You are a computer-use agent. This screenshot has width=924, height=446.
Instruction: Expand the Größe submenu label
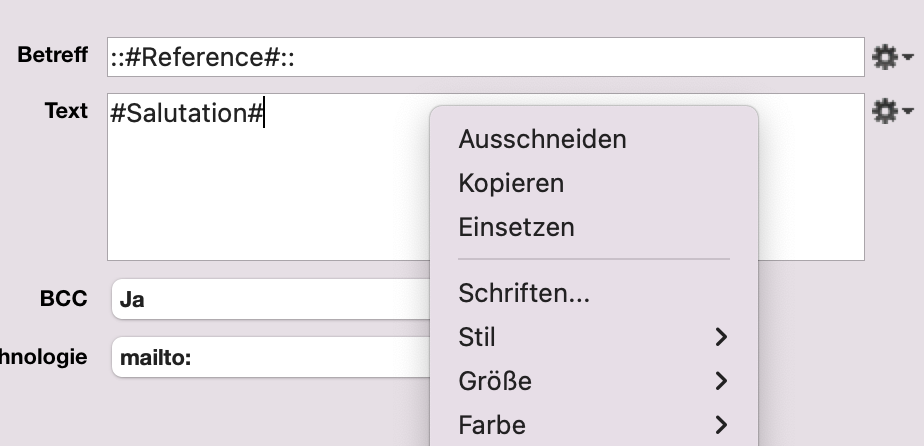495,381
